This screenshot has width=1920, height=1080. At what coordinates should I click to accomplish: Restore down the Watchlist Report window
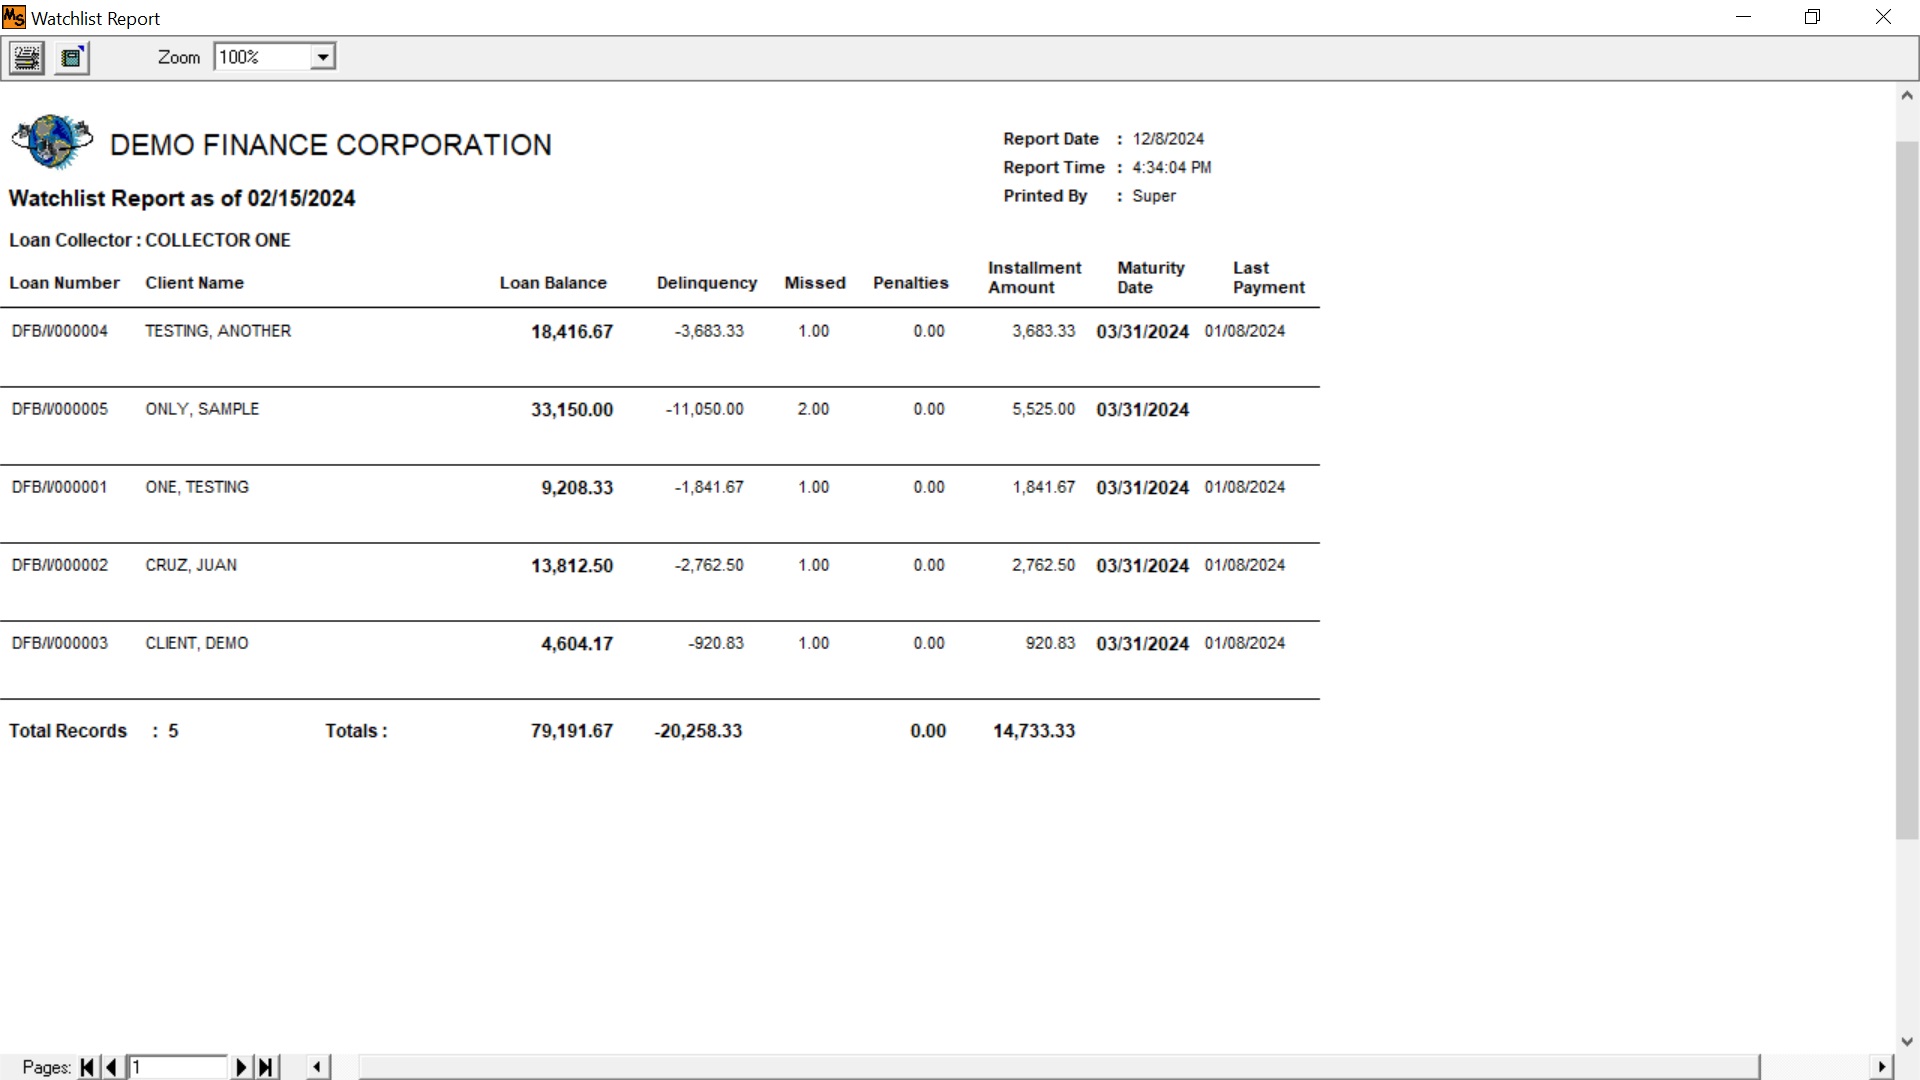(1812, 17)
